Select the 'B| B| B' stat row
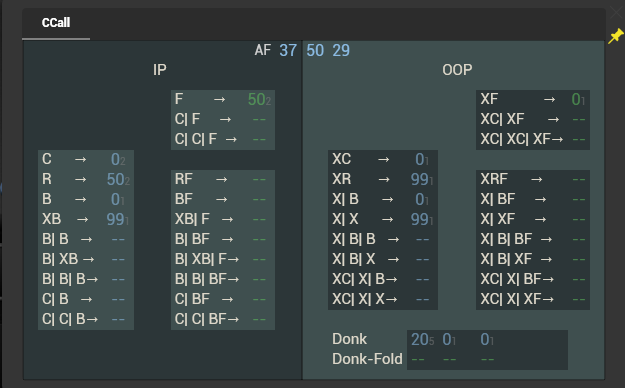This screenshot has height=388, width=625. 86,279
